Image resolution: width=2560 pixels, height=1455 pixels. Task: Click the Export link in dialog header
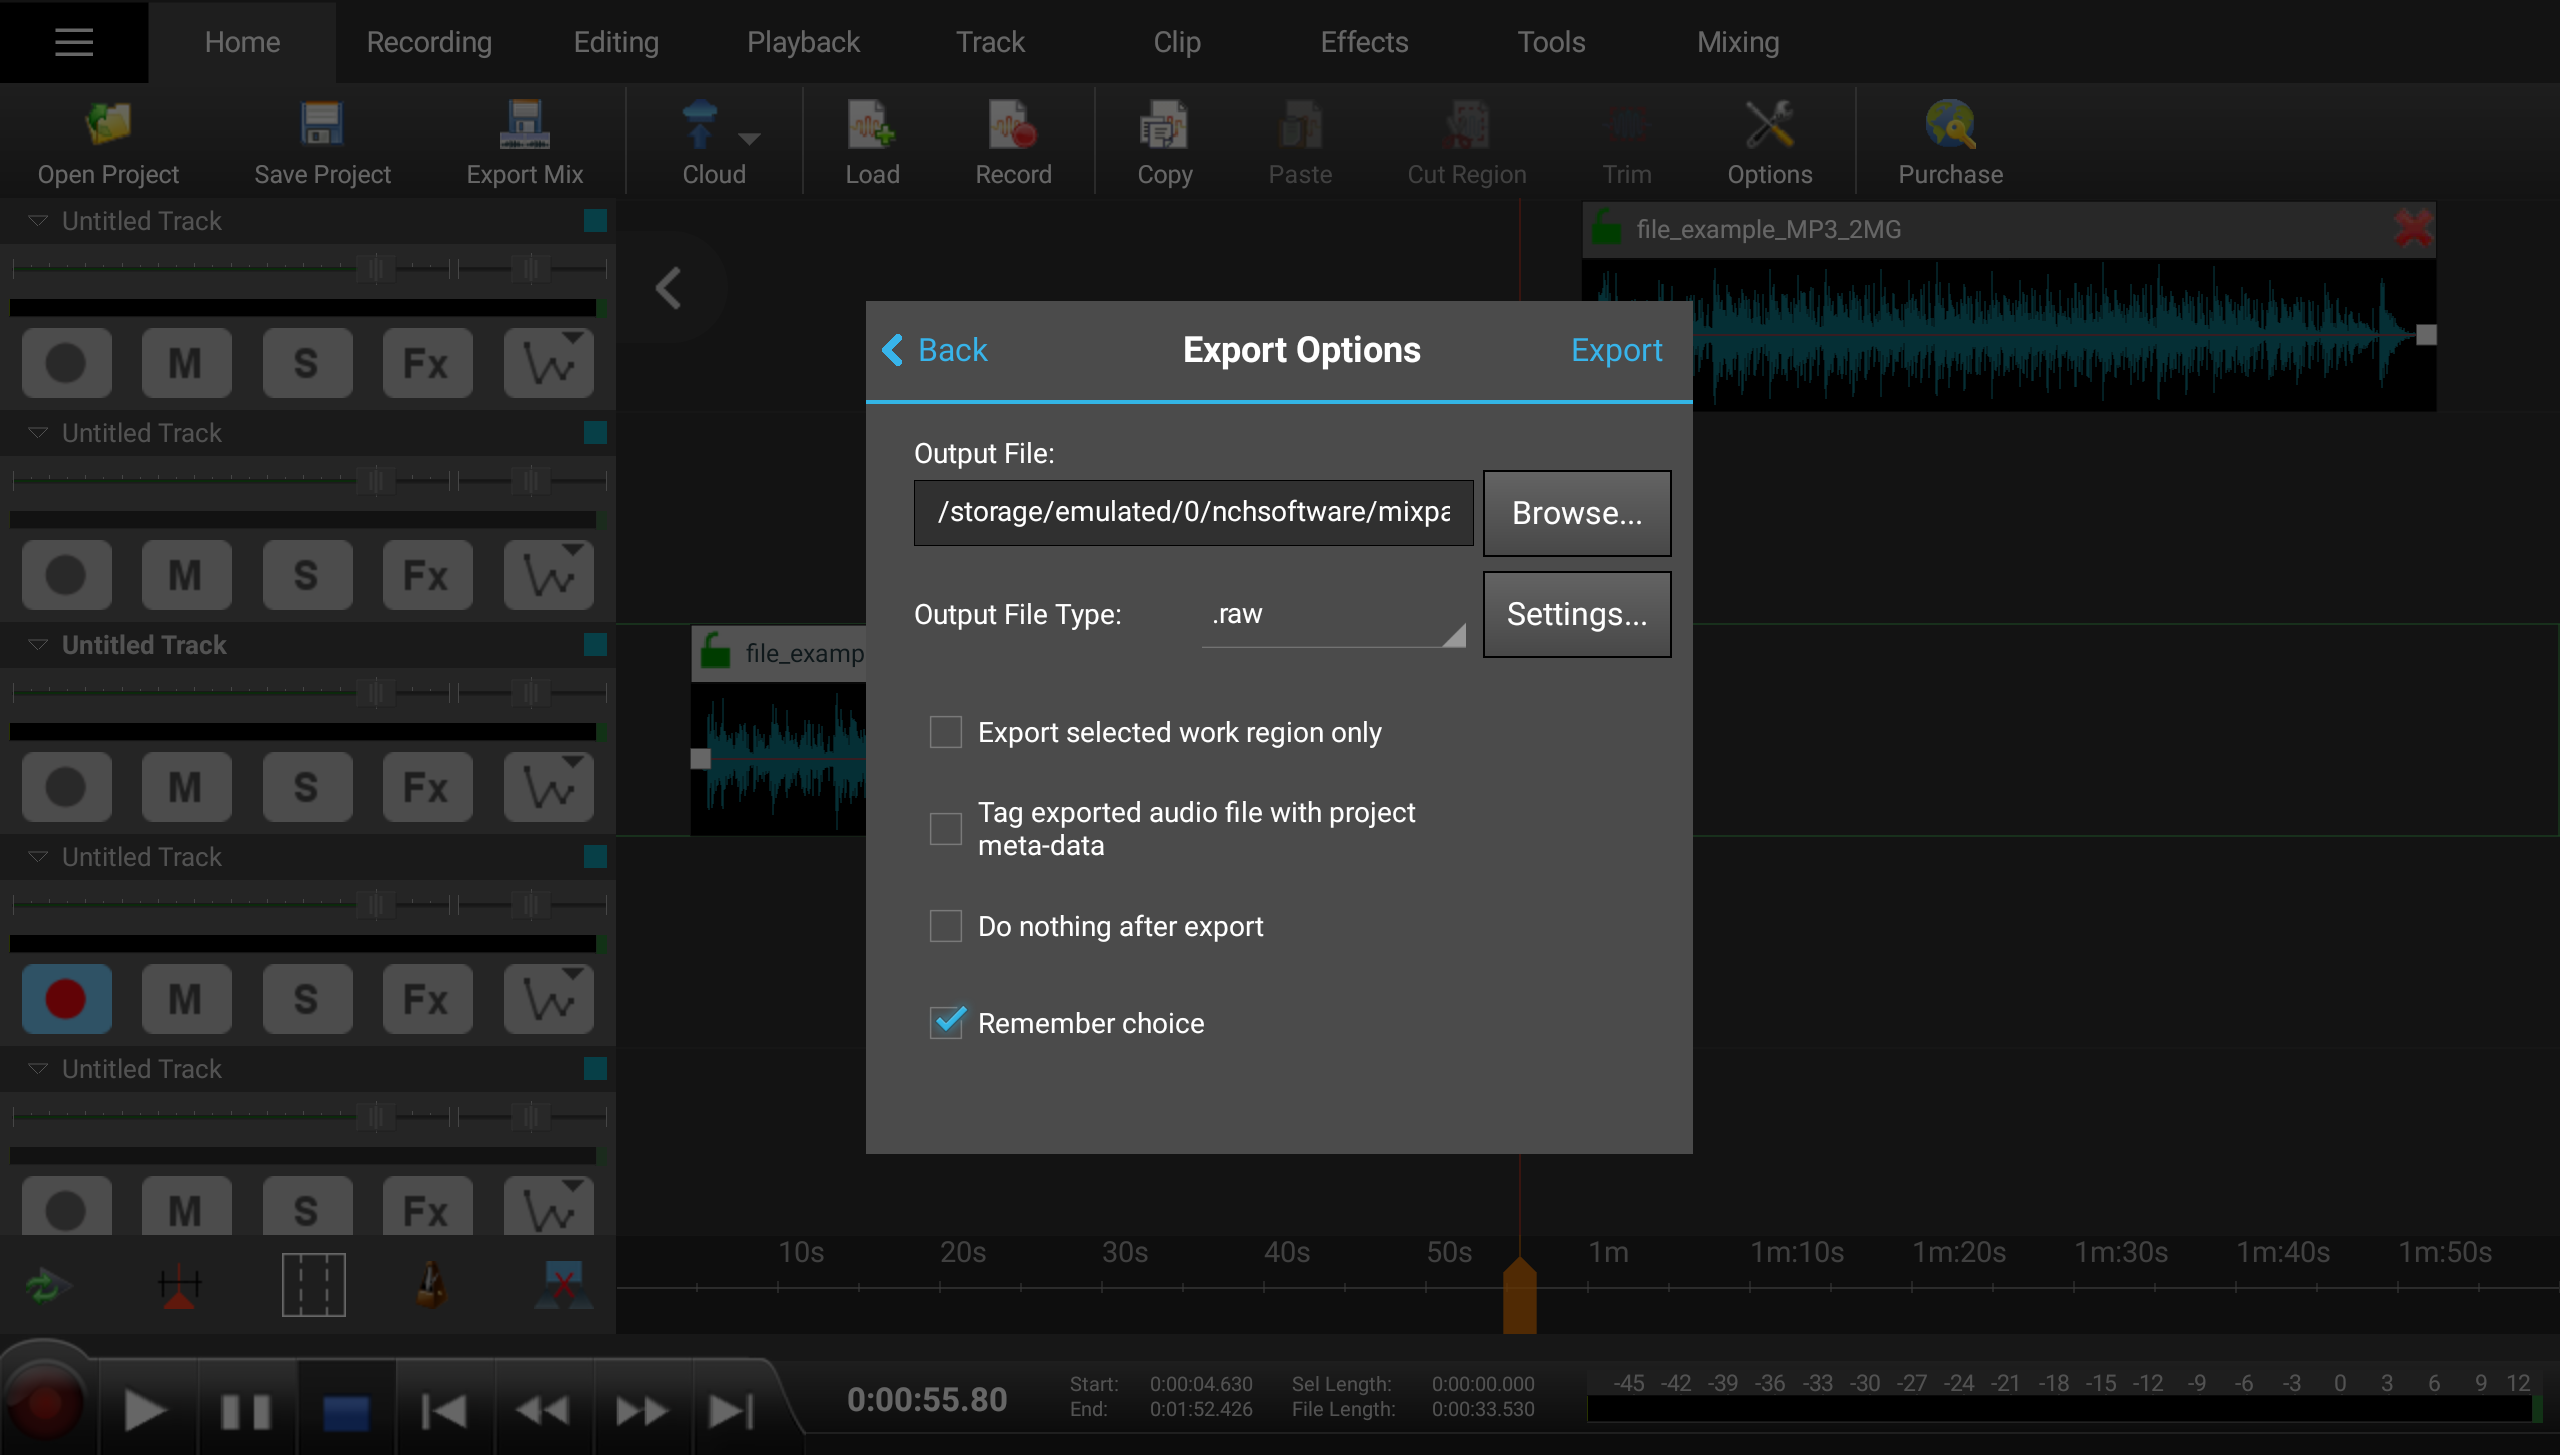[1616, 350]
